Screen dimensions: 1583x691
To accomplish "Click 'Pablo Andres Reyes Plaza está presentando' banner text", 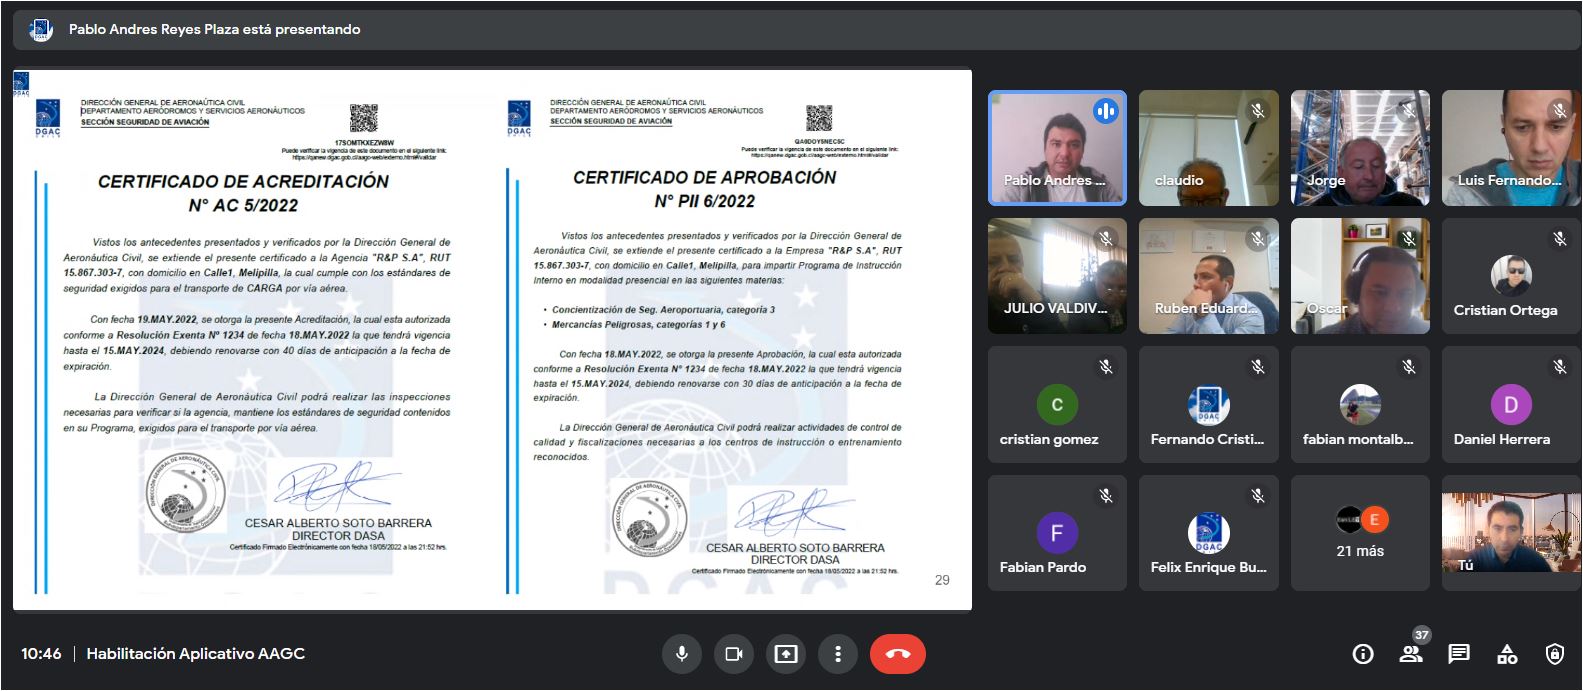I will click(215, 30).
